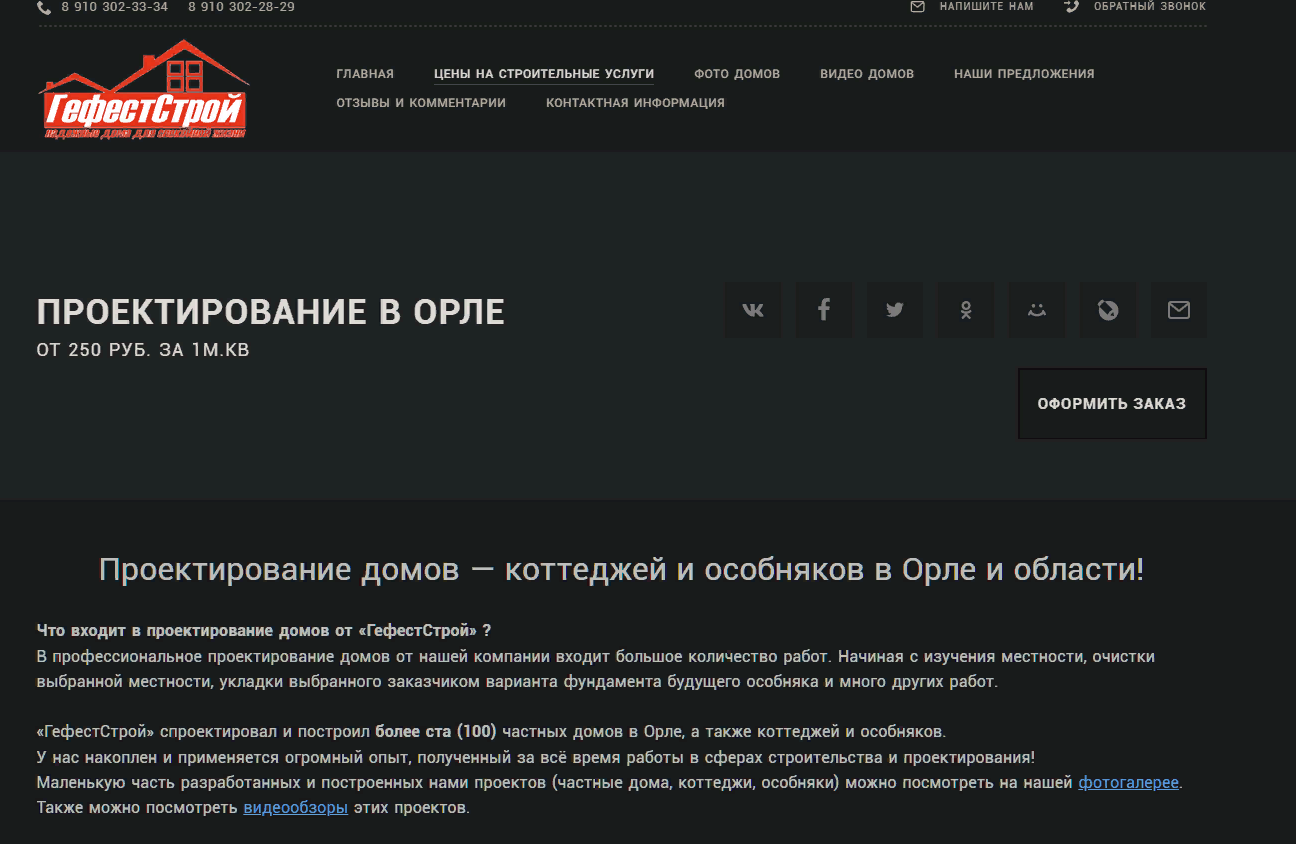Go to Фото домов page
This screenshot has height=844, width=1296.
(737, 74)
